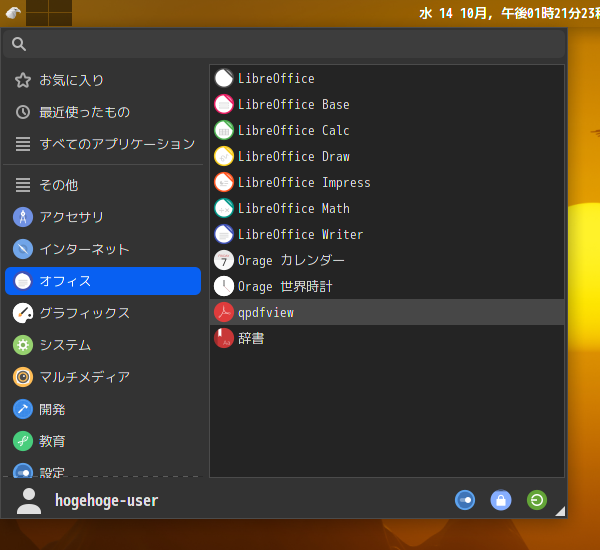
Task: Click the hogehoge-user name label
Action: pos(106,500)
